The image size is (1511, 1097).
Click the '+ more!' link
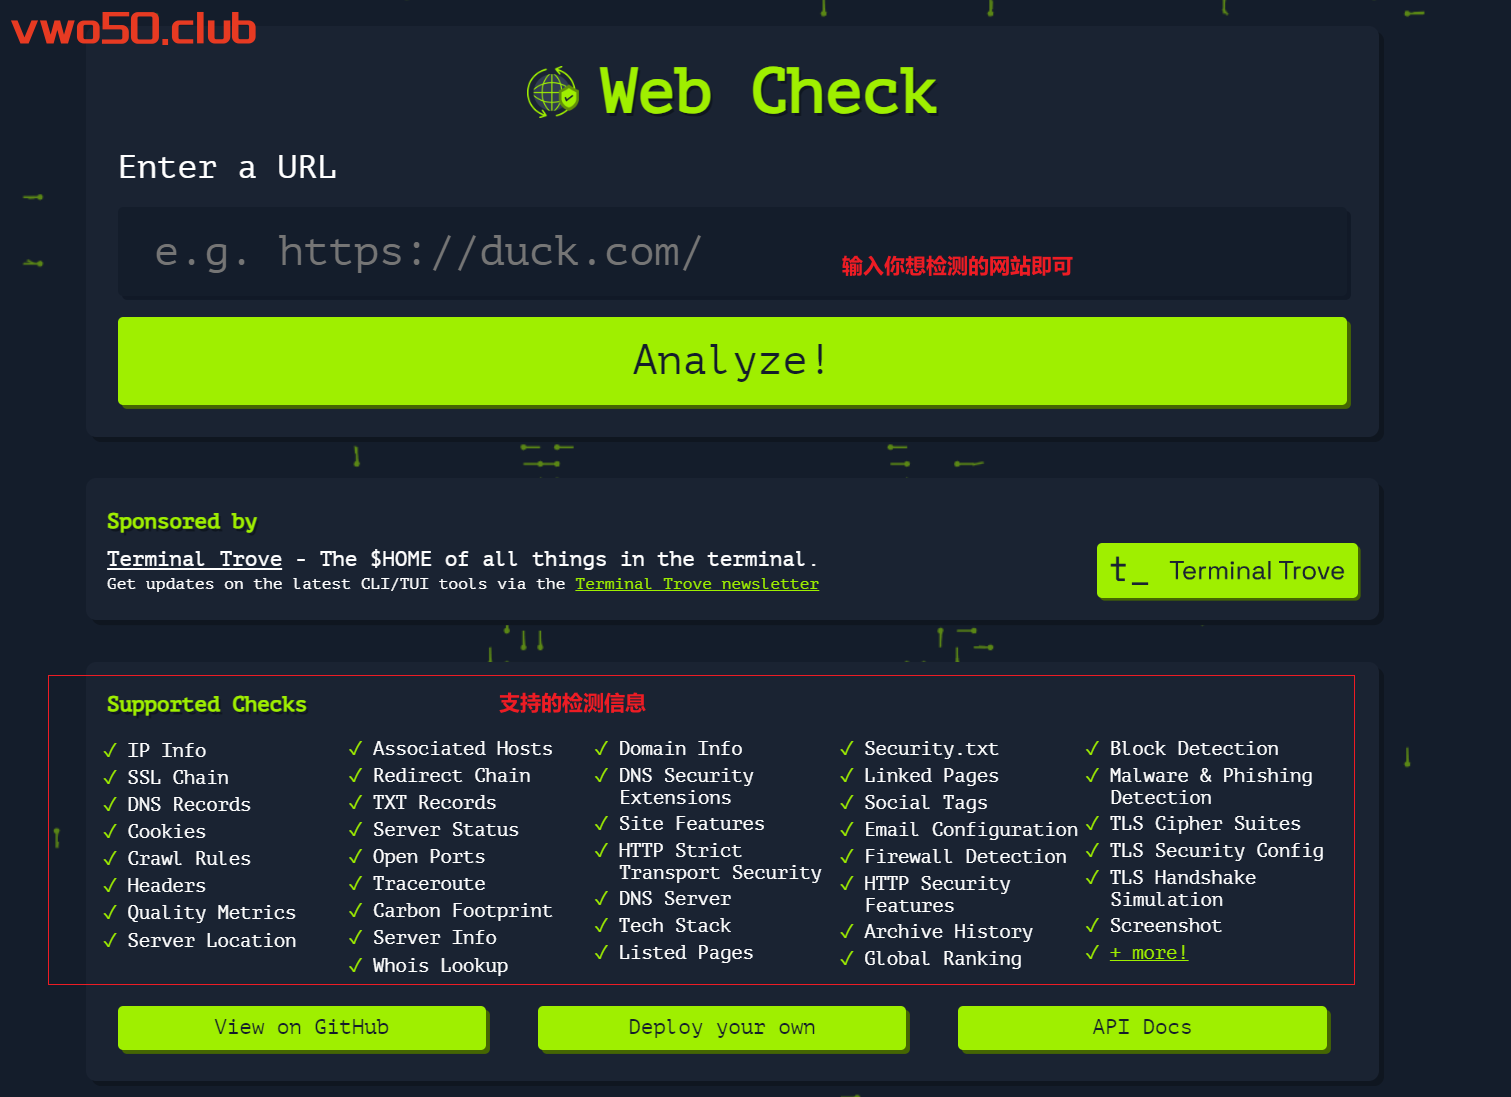pos(1148,953)
